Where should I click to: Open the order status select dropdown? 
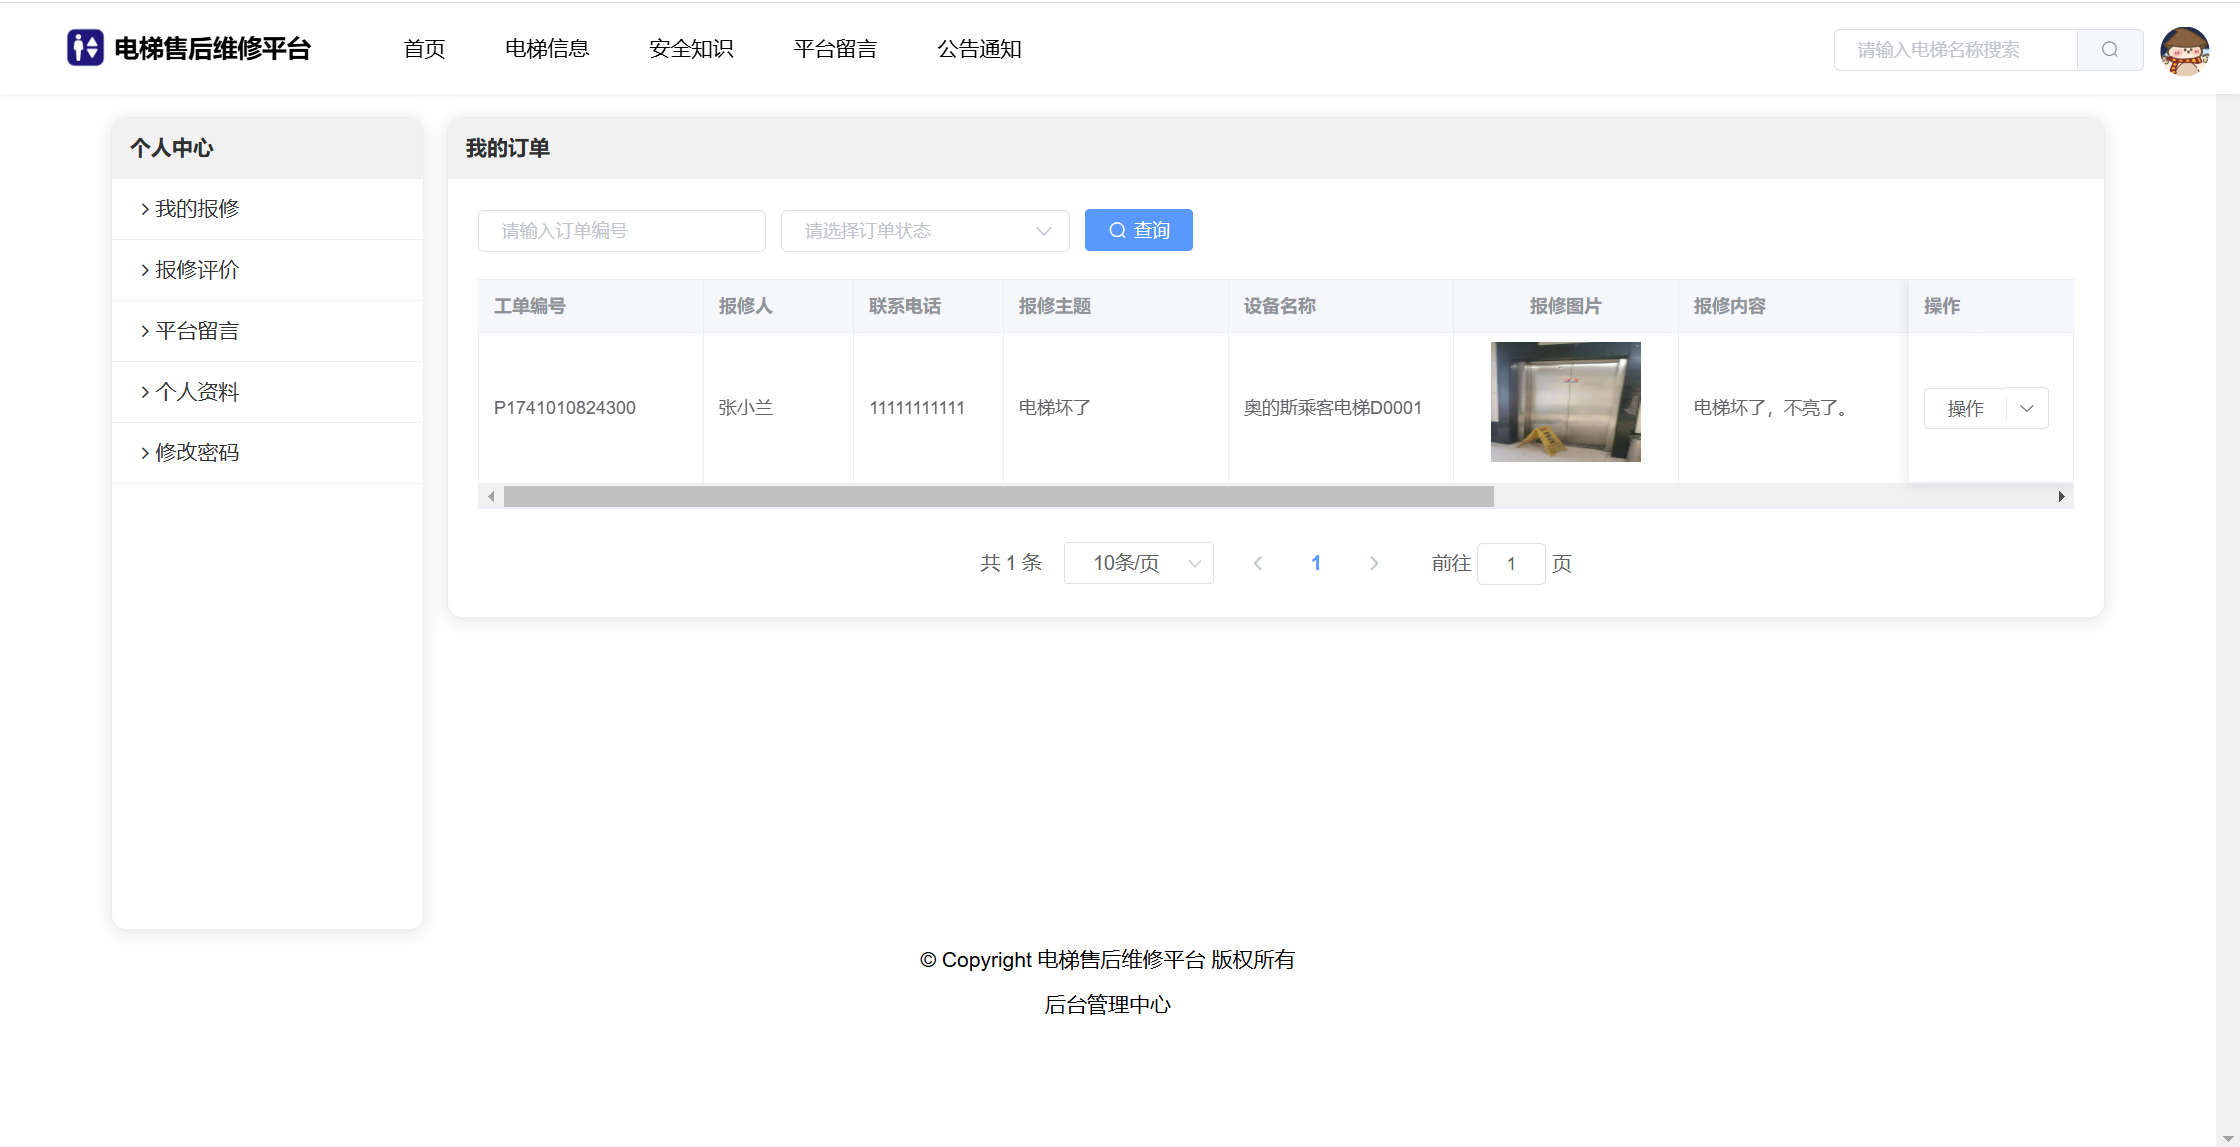click(924, 231)
